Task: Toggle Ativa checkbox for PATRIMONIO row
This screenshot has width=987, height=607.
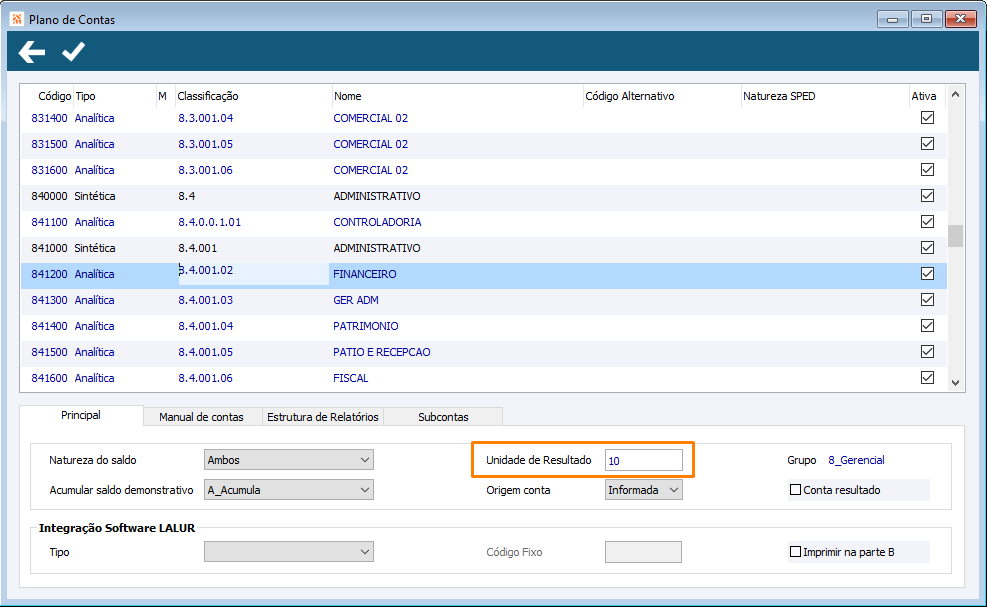Action: coord(927,326)
